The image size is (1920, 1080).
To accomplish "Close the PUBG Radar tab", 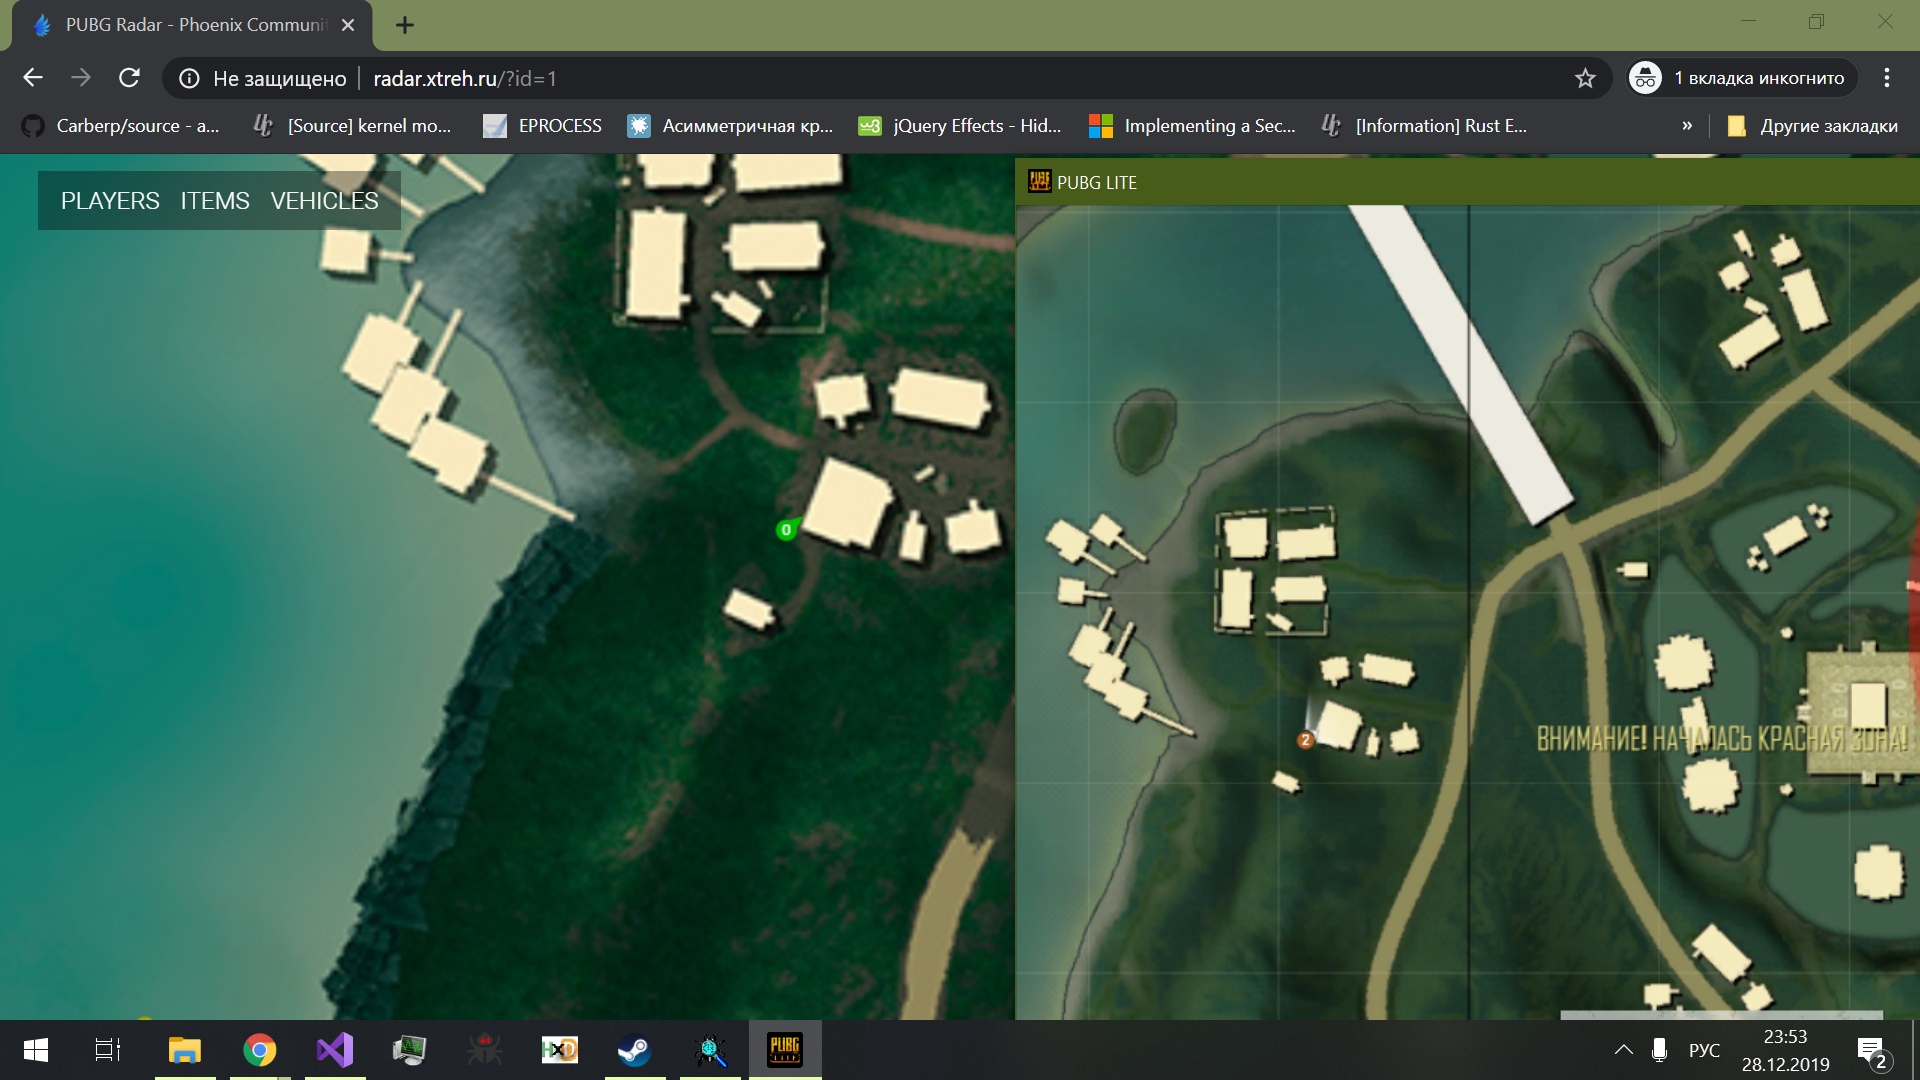I will click(x=348, y=25).
